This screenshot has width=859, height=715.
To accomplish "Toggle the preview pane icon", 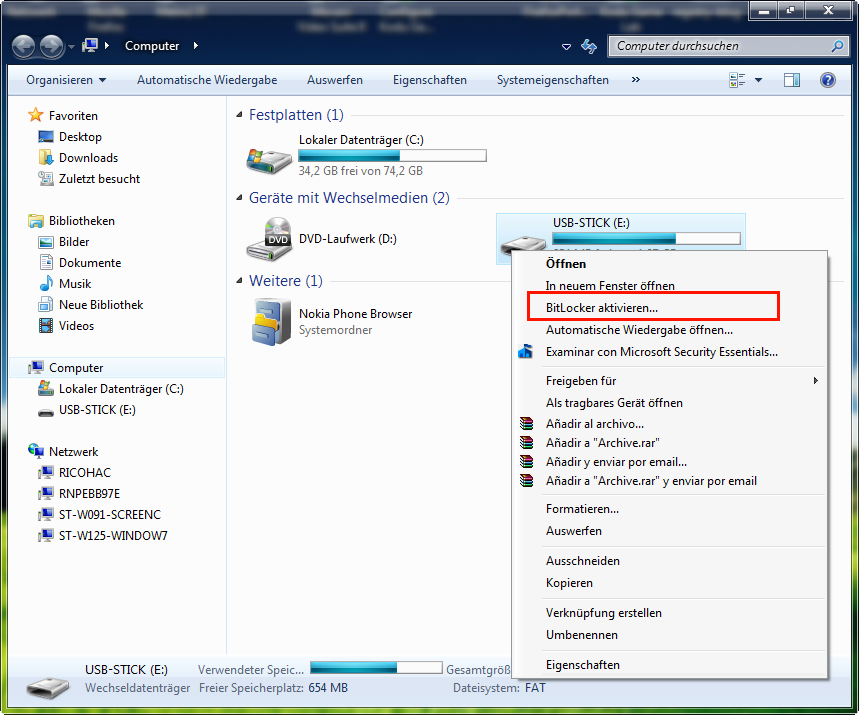I will point(791,80).
